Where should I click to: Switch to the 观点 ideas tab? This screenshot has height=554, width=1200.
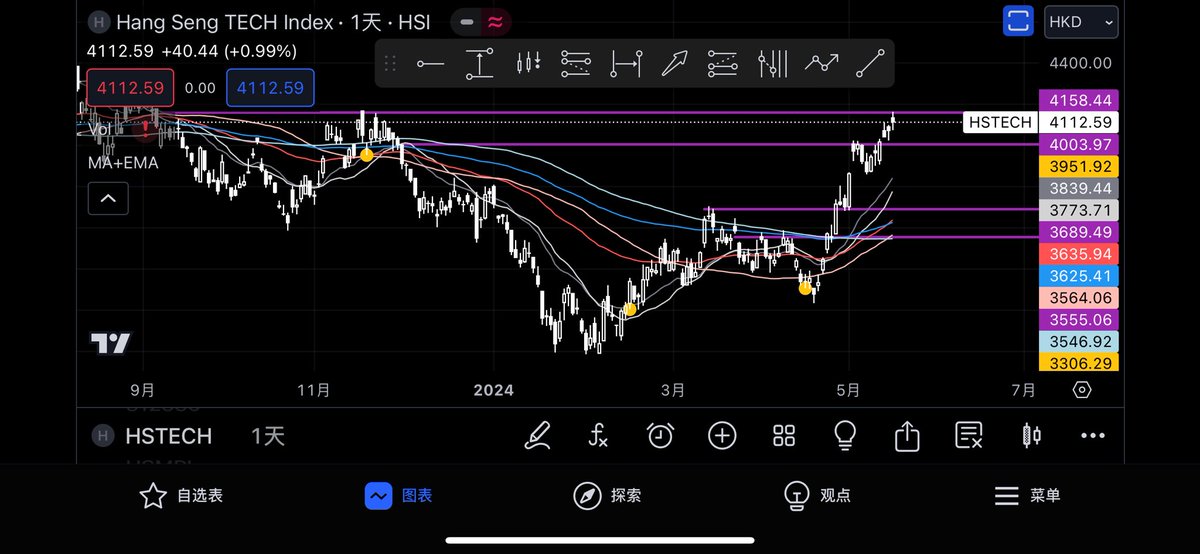(816, 495)
